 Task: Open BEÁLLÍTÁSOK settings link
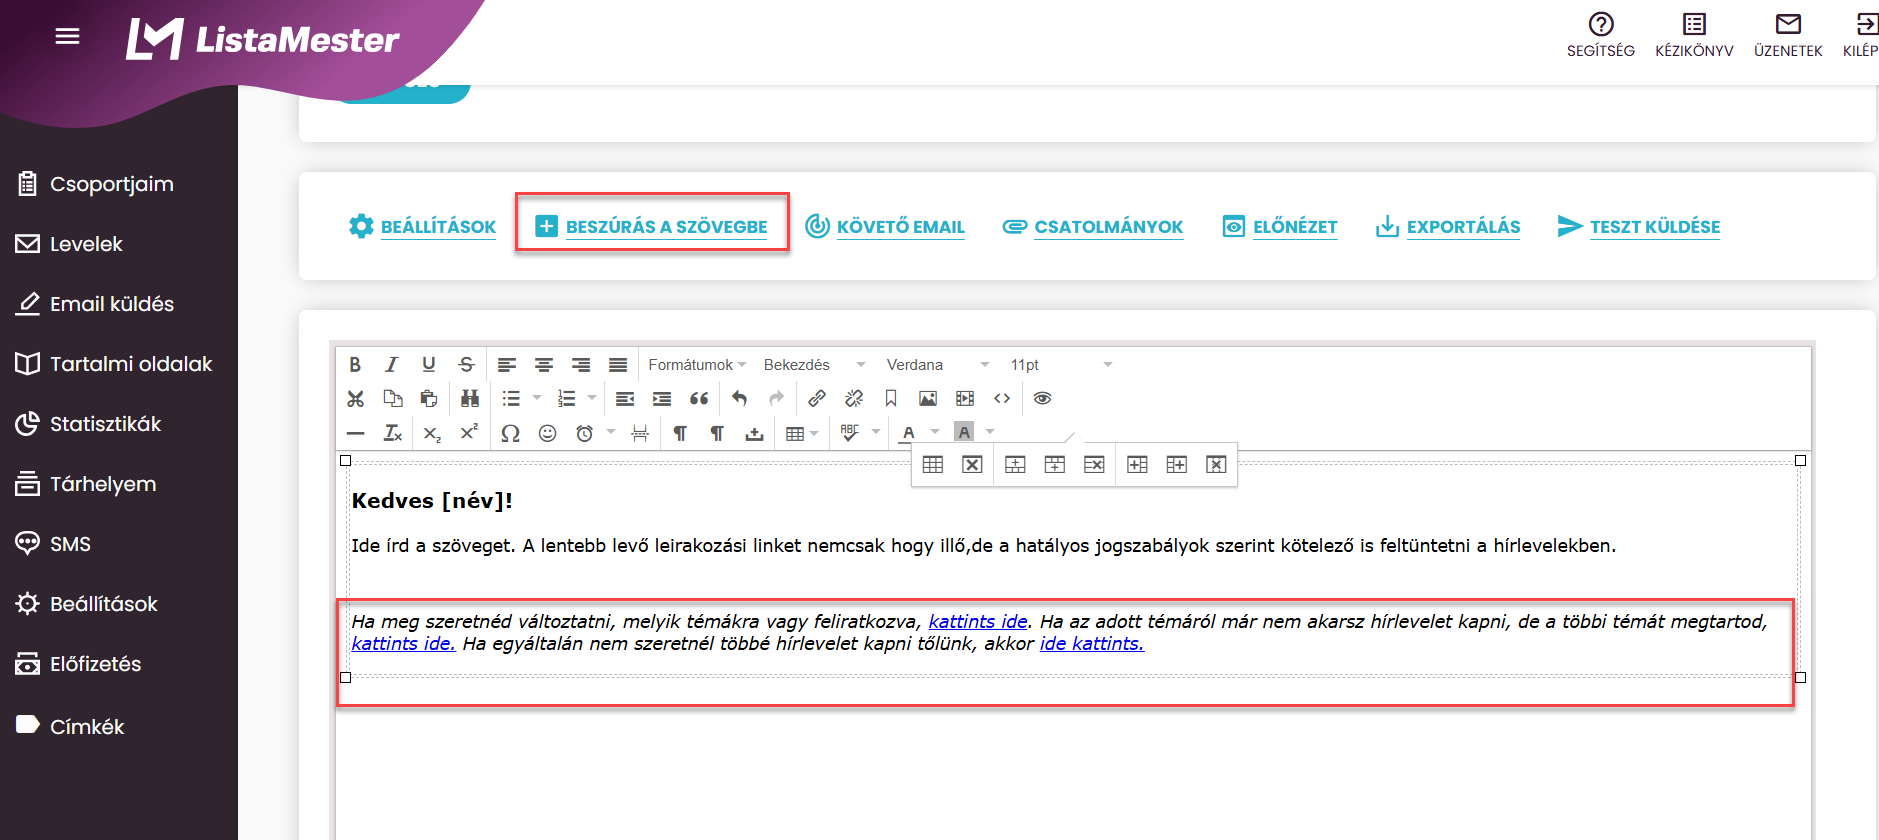[x=423, y=227]
